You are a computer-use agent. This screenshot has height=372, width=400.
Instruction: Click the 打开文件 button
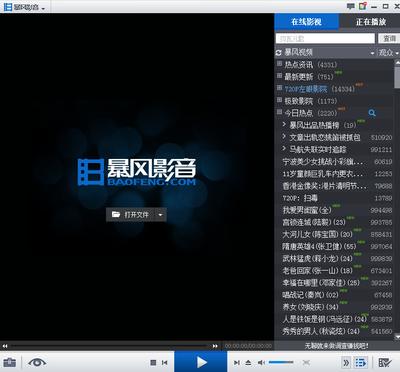point(130,215)
